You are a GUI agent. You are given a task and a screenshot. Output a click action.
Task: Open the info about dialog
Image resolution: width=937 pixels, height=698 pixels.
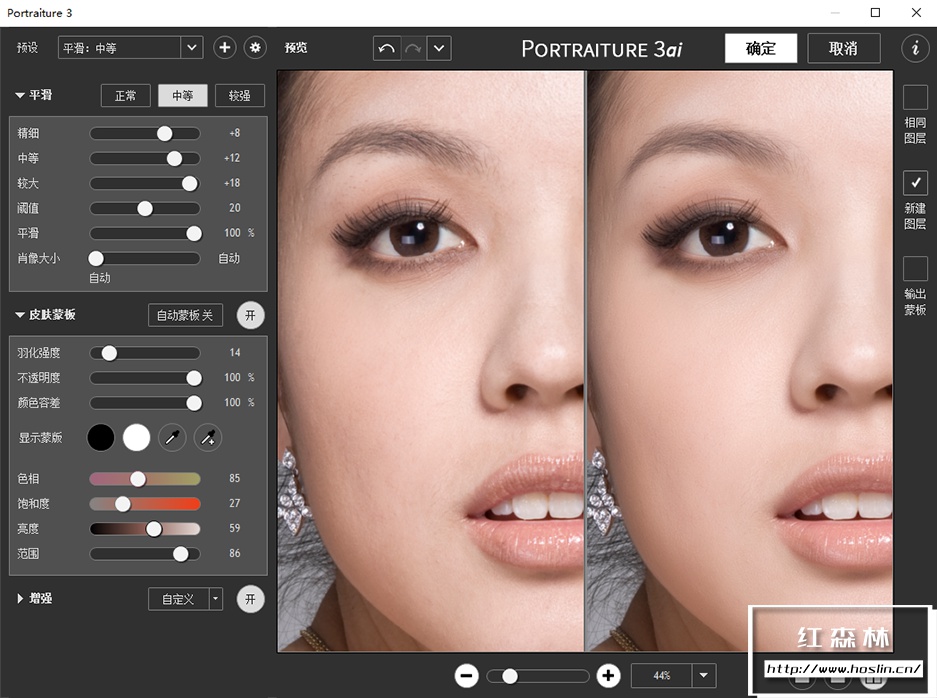click(915, 48)
